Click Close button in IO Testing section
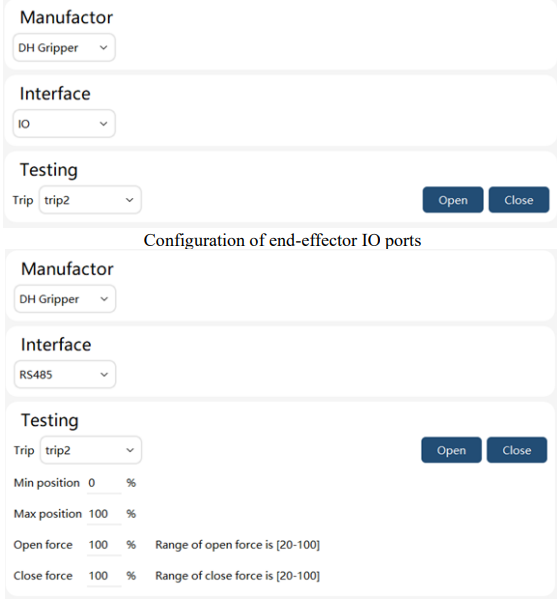Screen dimensions: 557x600 (519, 200)
